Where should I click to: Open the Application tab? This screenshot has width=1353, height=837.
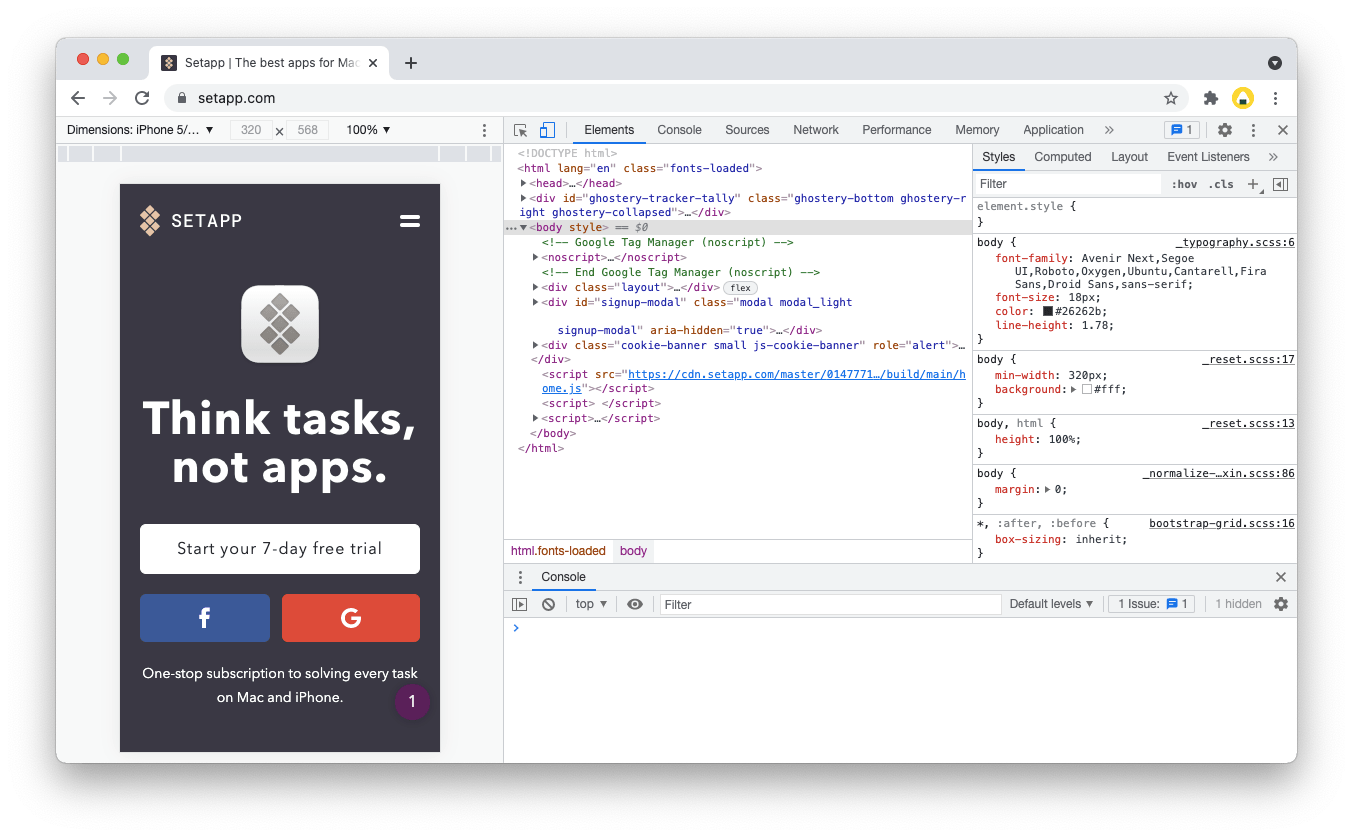[1053, 130]
